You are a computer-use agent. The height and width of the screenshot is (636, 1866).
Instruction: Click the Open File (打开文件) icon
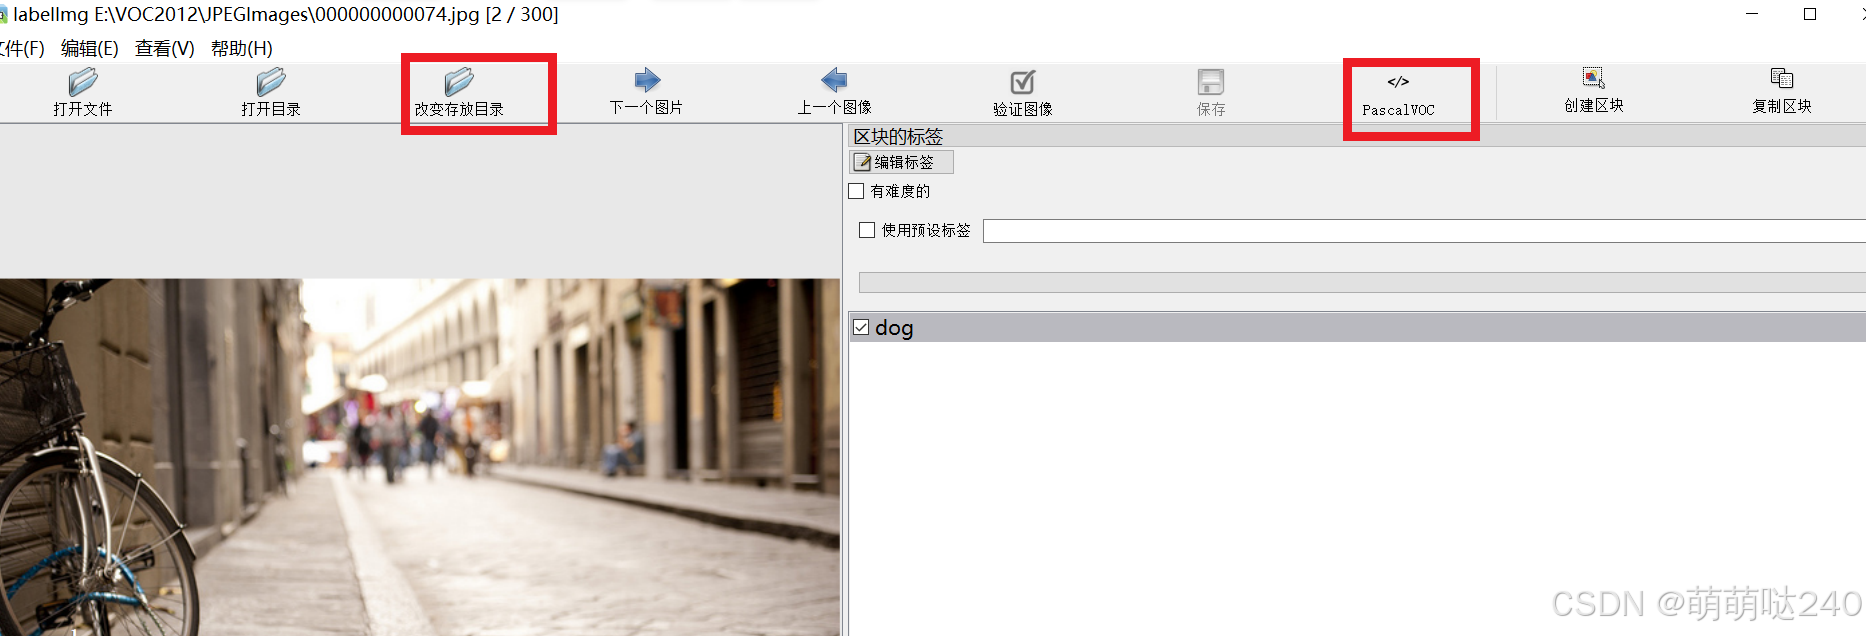click(83, 83)
